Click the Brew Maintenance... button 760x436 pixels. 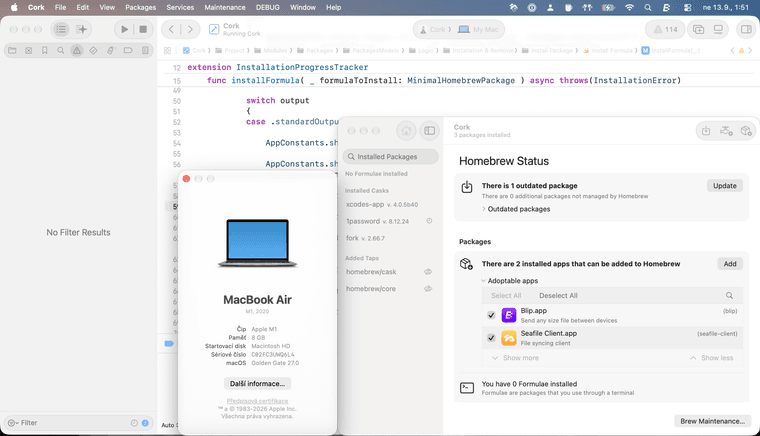[x=712, y=421]
